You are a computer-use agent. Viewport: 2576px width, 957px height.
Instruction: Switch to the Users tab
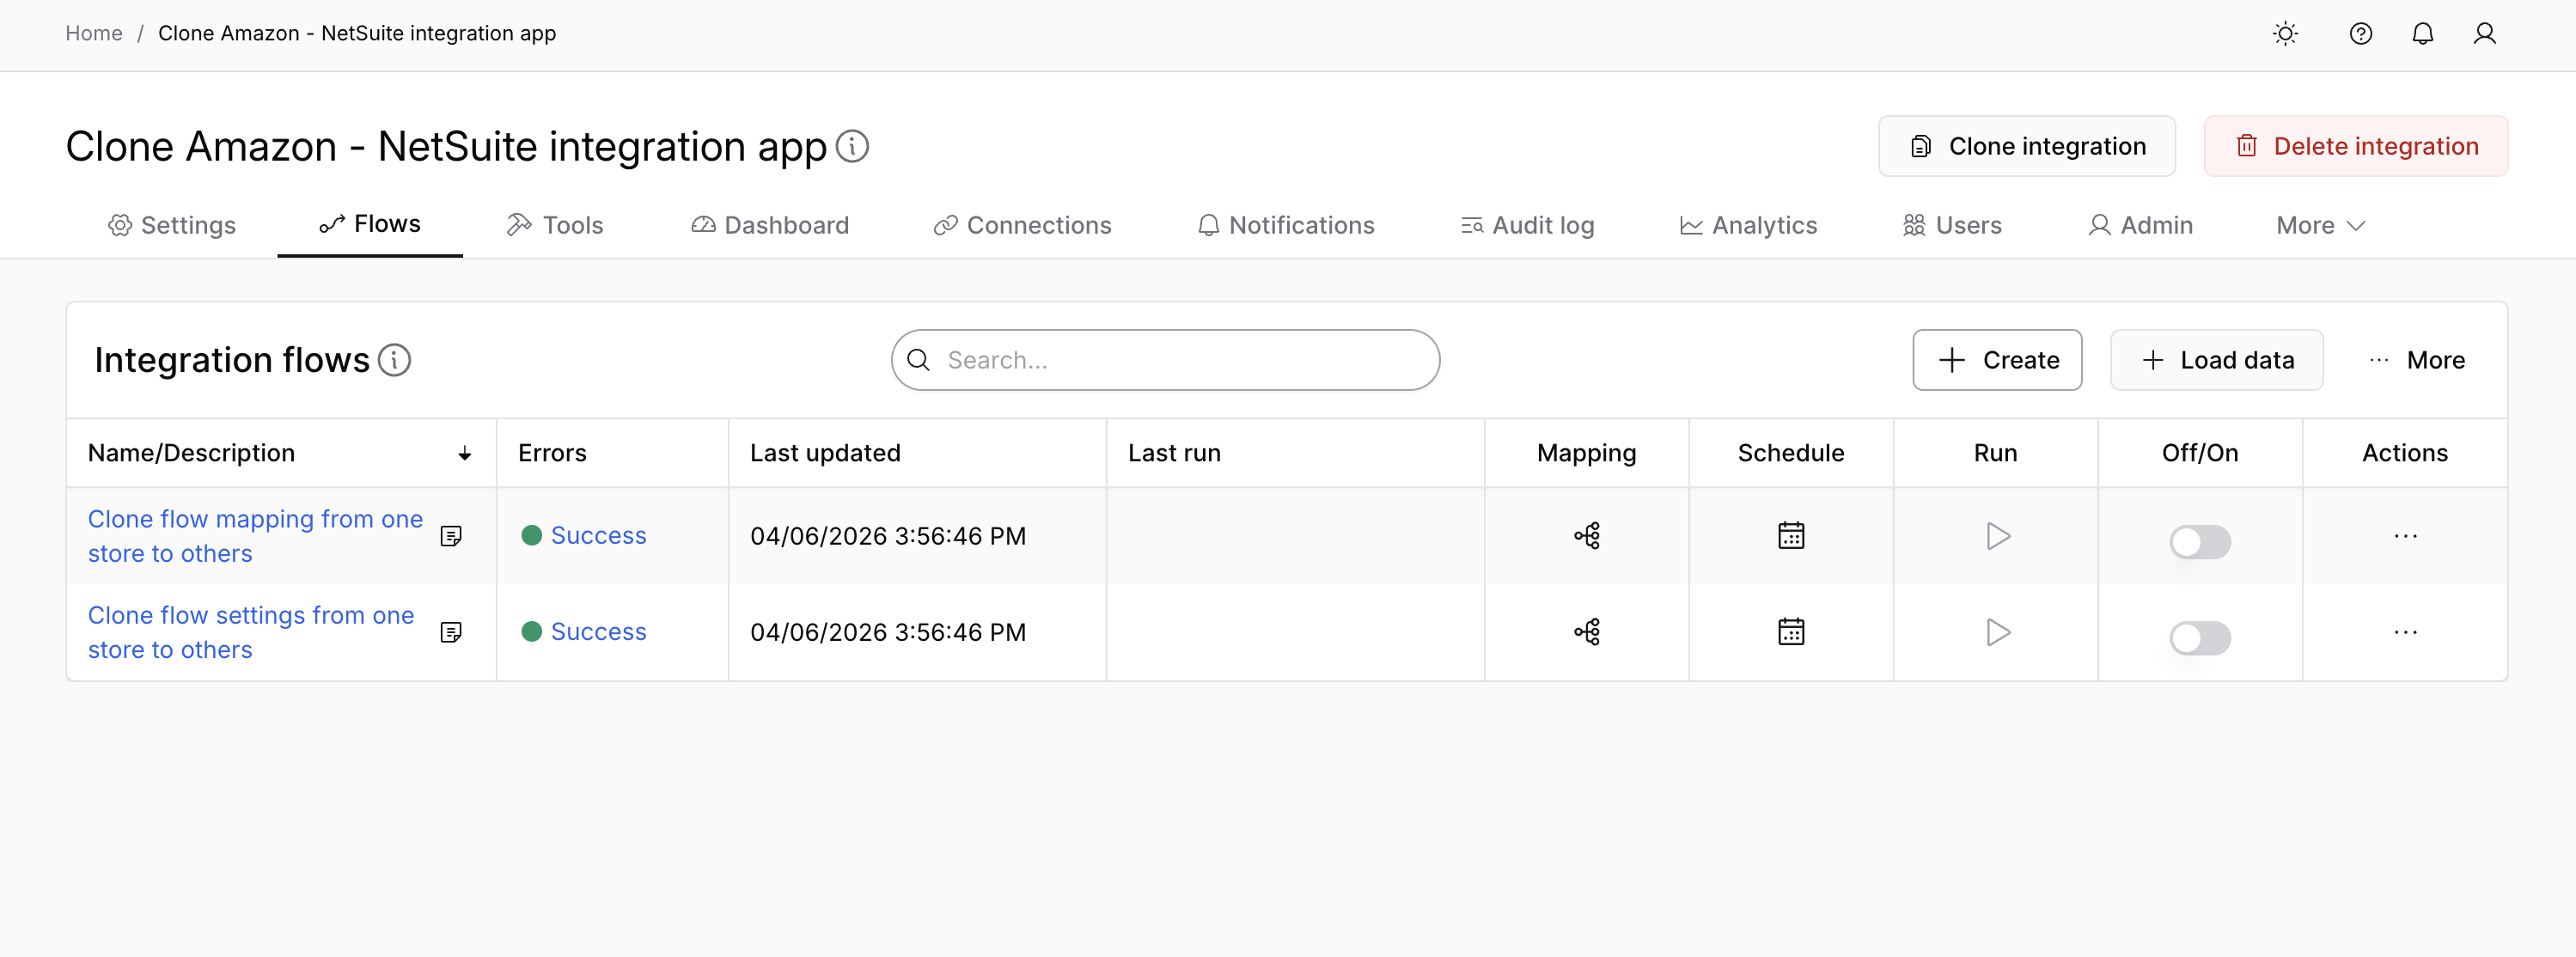click(1951, 226)
